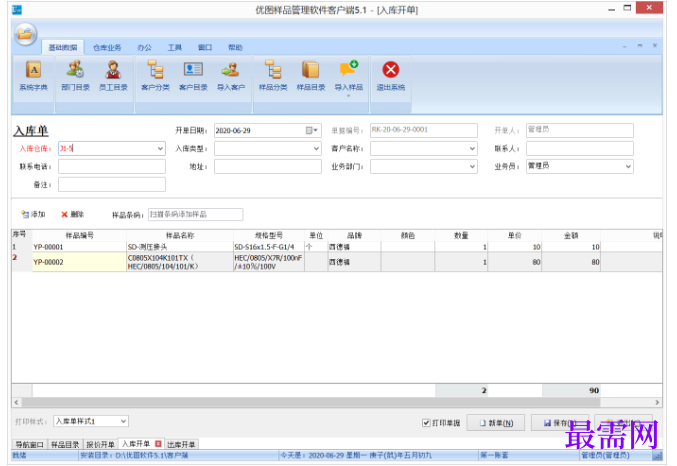Open the 客户目录 customer directory
The width and height of the screenshot is (677, 466).
(x=193, y=76)
